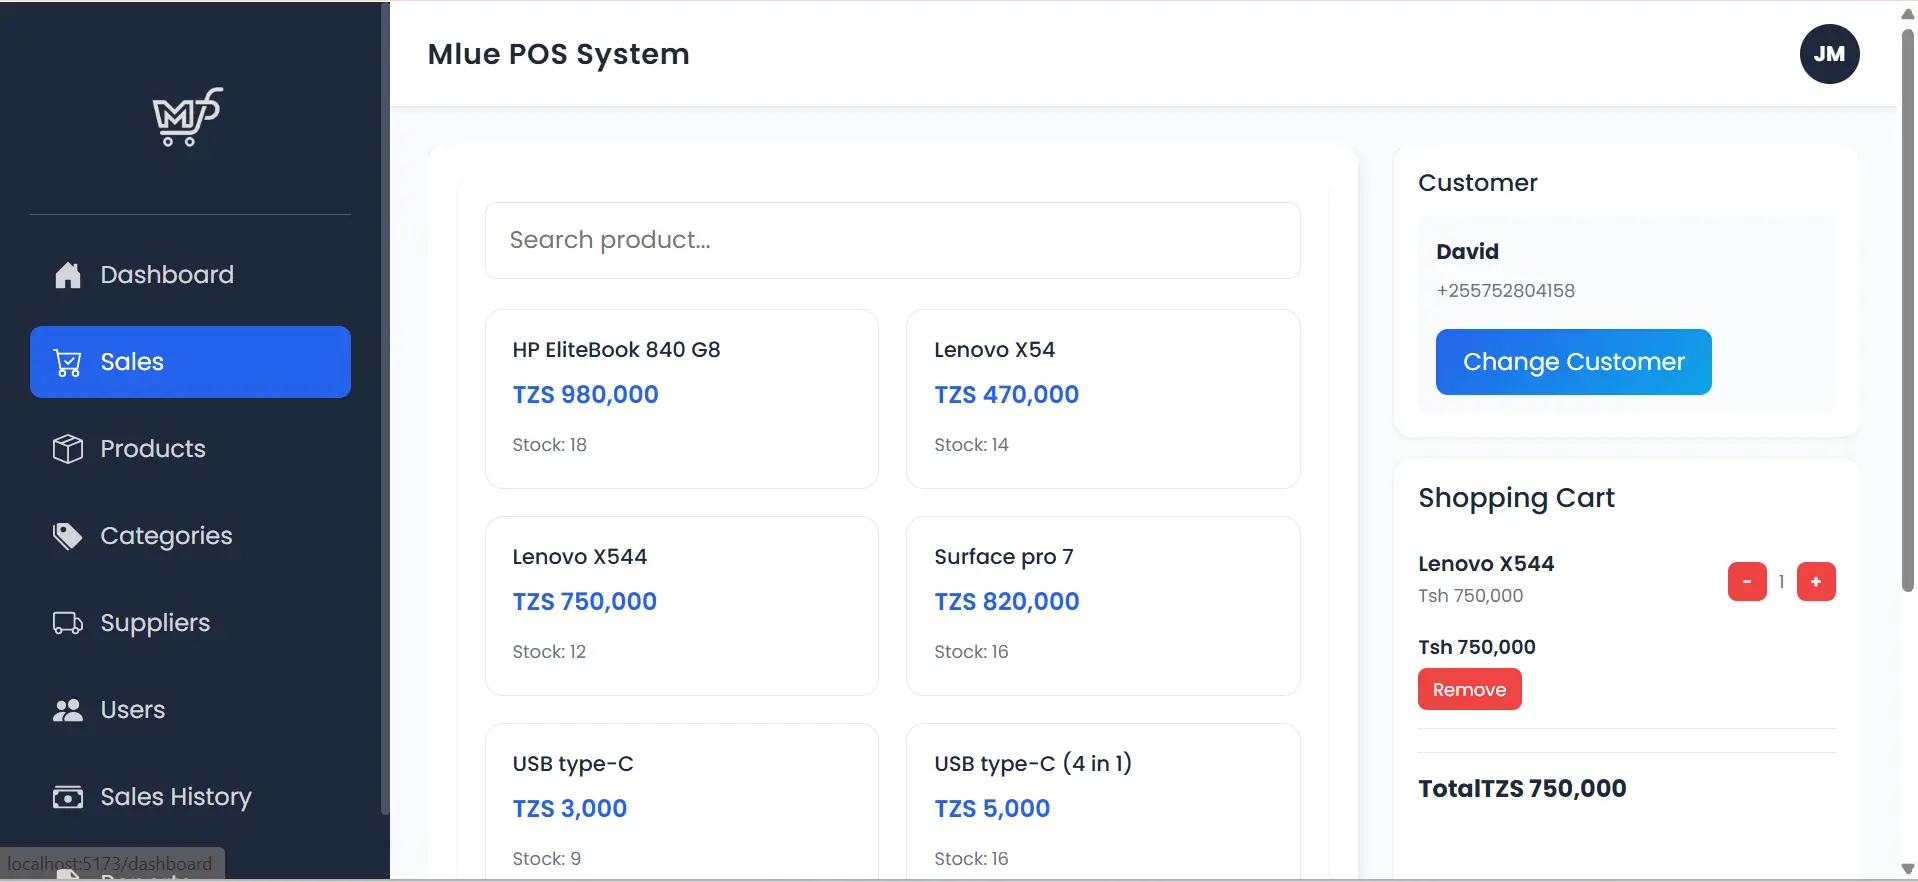Add Lenovo X54 product card
1918x882 pixels.
(1103, 399)
